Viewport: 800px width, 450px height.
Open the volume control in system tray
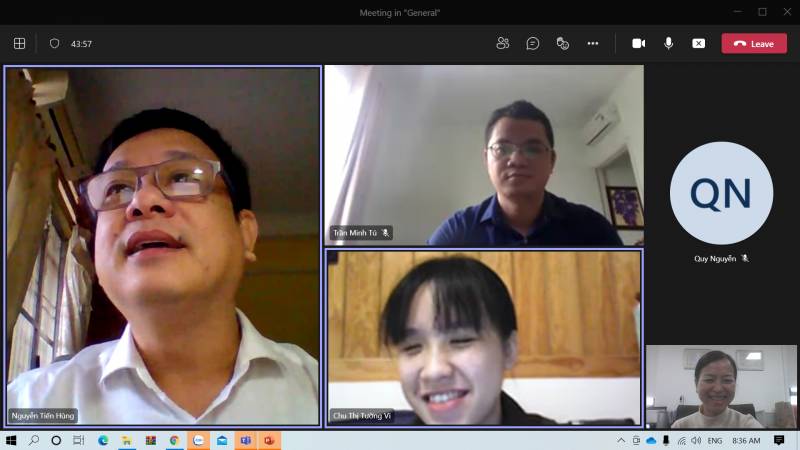[x=696, y=440]
